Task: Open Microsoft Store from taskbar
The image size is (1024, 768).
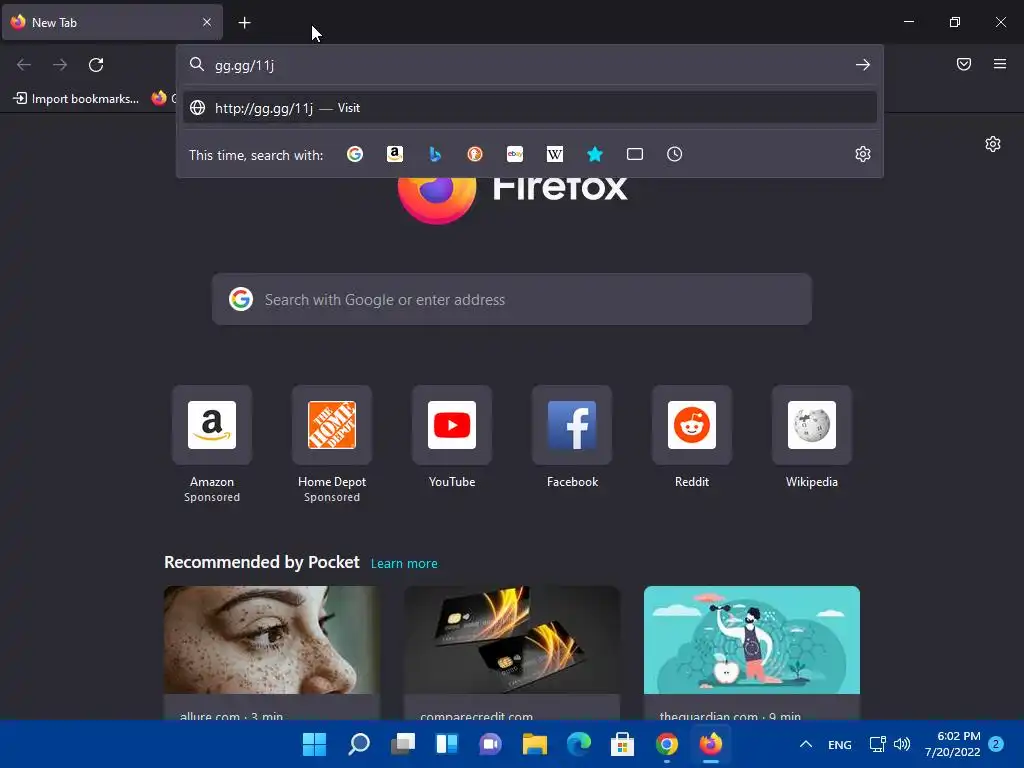Action: coord(622,744)
